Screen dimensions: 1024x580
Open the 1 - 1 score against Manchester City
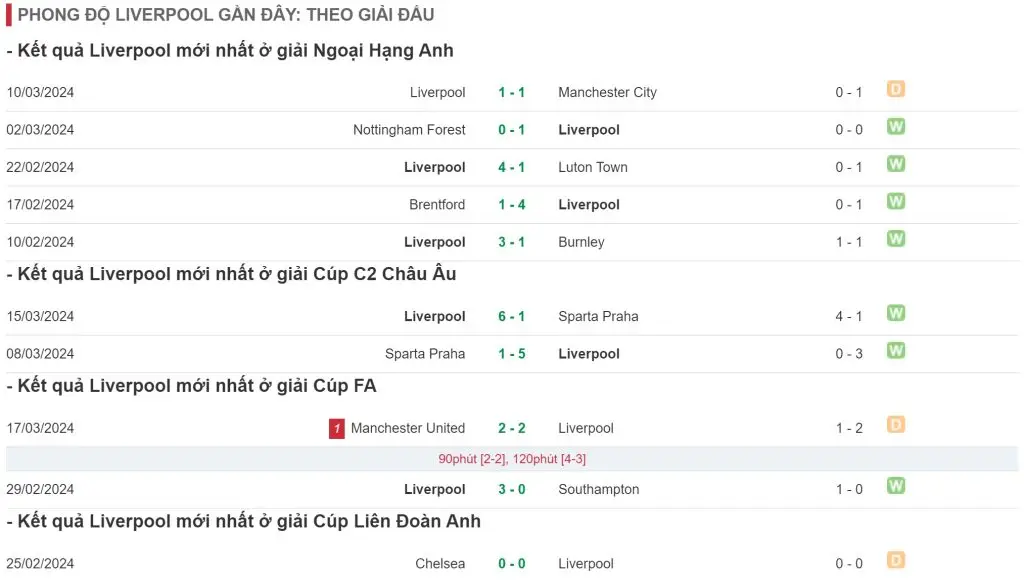click(511, 93)
